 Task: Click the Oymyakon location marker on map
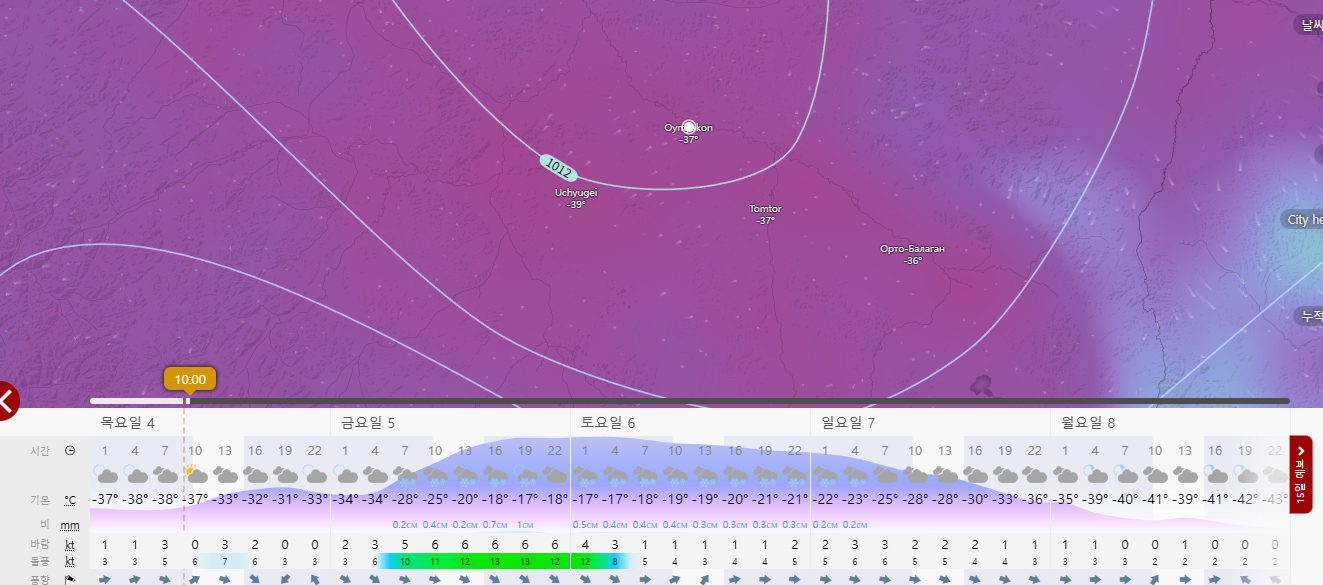coord(688,127)
